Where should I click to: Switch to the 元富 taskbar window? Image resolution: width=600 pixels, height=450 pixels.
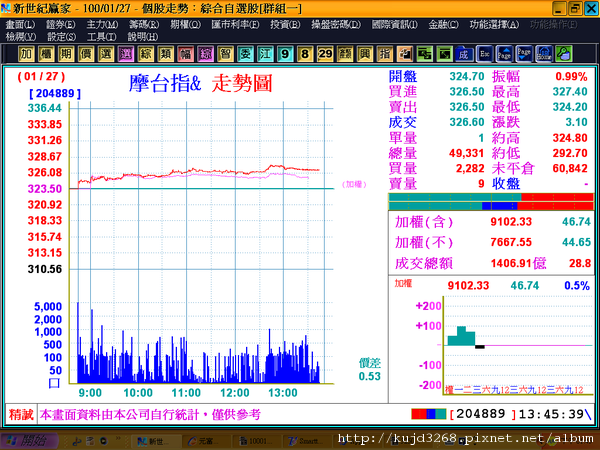point(205,442)
